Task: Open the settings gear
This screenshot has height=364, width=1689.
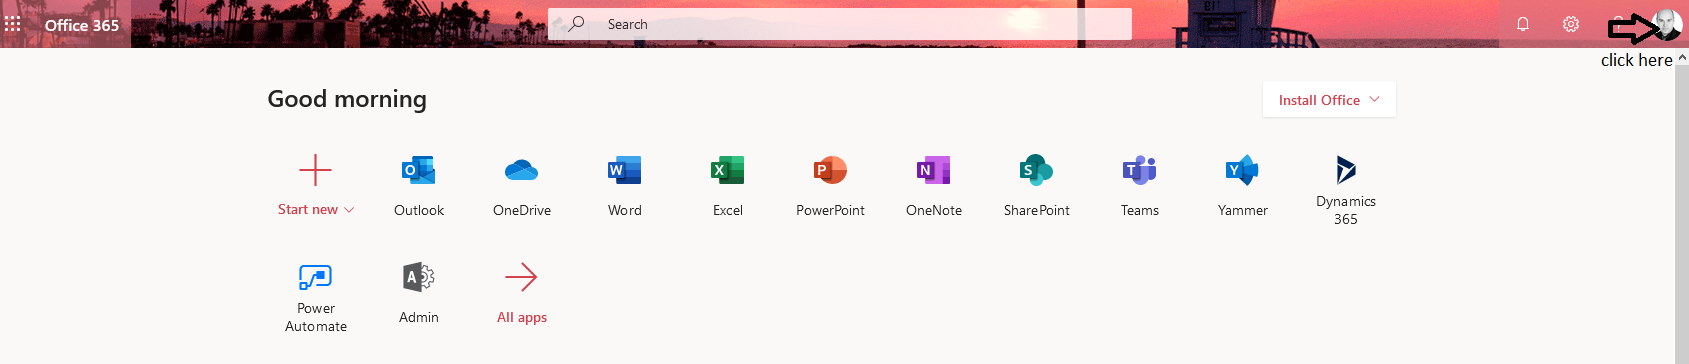Action: click(x=1571, y=24)
